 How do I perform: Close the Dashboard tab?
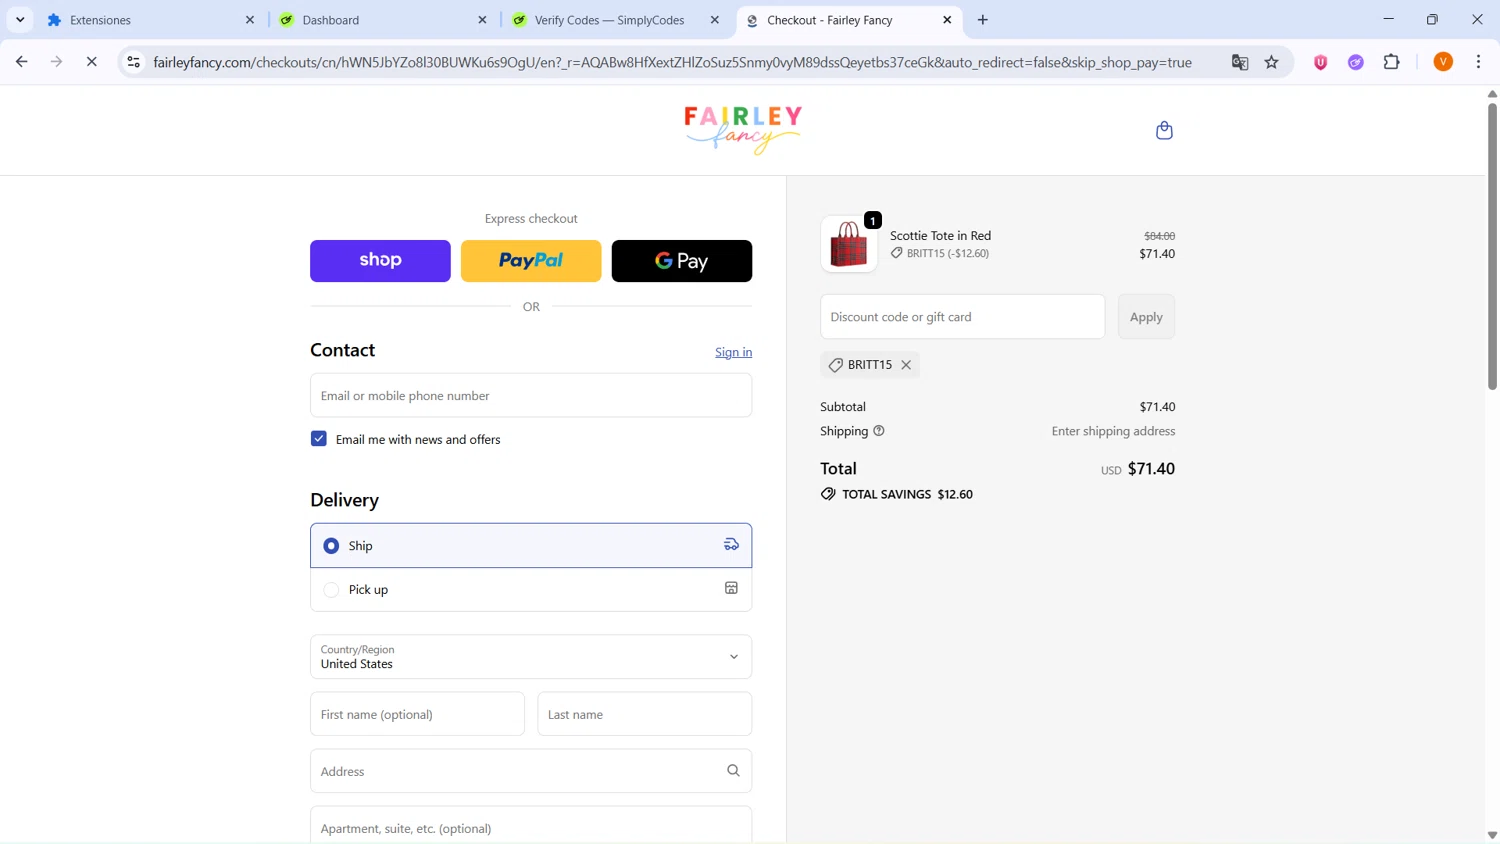click(482, 20)
